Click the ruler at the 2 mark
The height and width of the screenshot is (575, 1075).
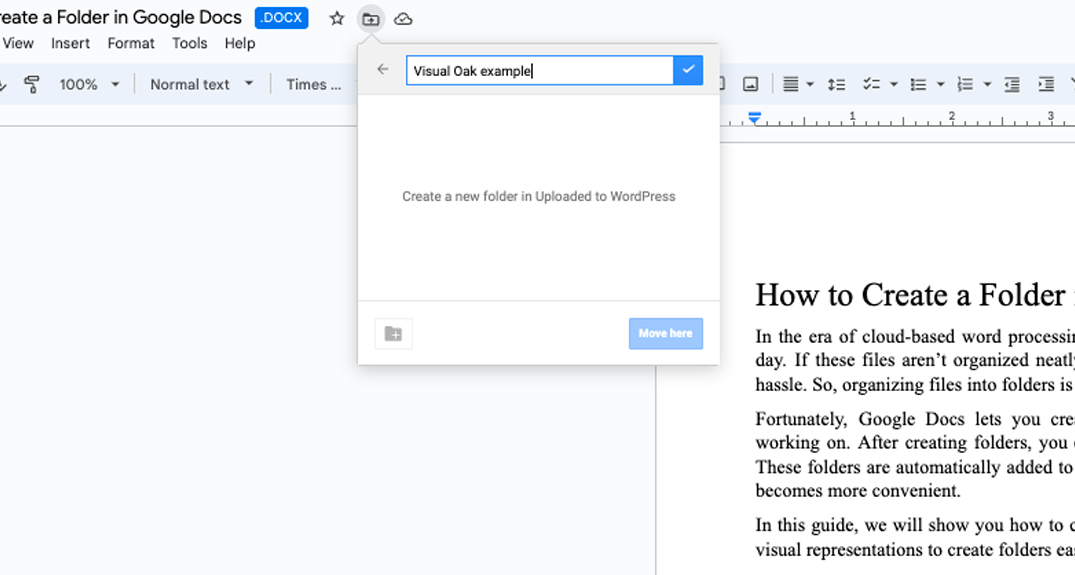tap(952, 116)
